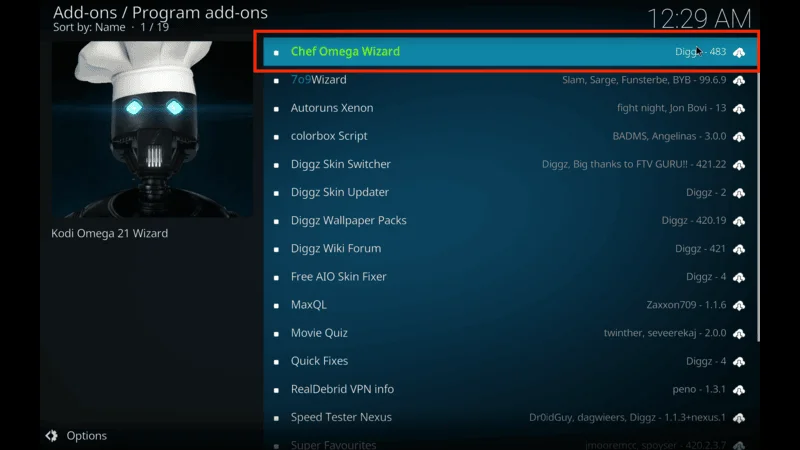Click cloud download icon for Chef Omega Wizard
The height and width of the screenshot is (450, 800).
pos(739,52)
